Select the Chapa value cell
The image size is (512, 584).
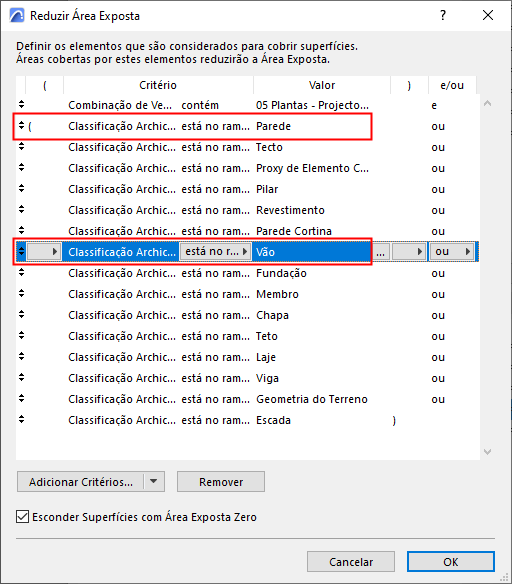272,315
